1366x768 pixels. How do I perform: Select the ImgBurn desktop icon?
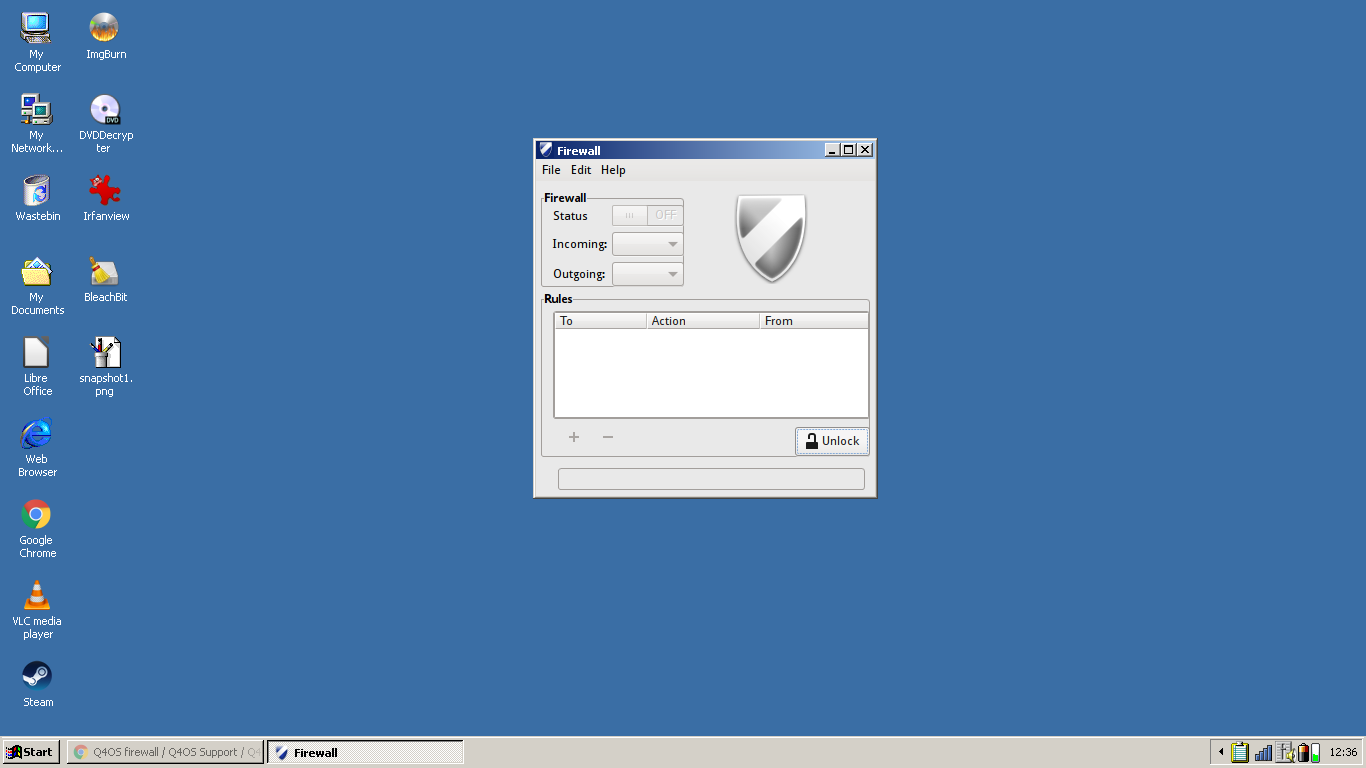[x=104, y=29]
